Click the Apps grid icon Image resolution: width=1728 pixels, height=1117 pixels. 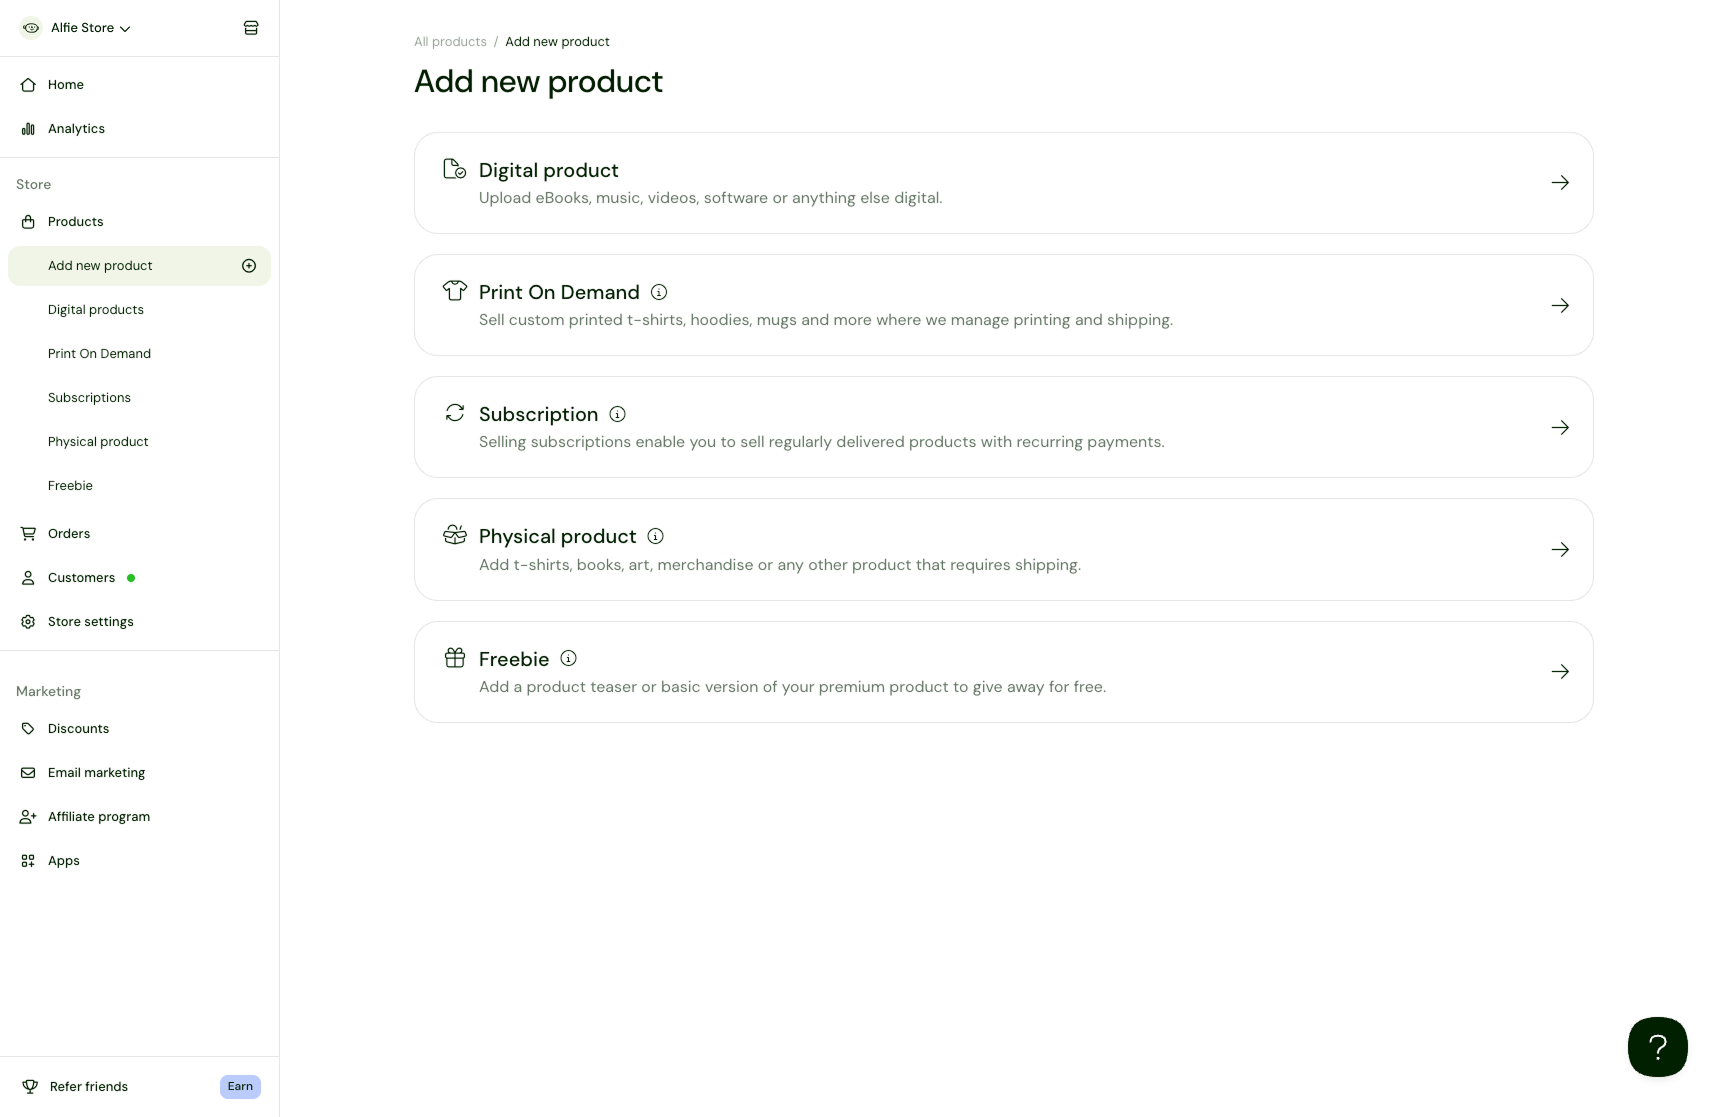click(29, 860)
